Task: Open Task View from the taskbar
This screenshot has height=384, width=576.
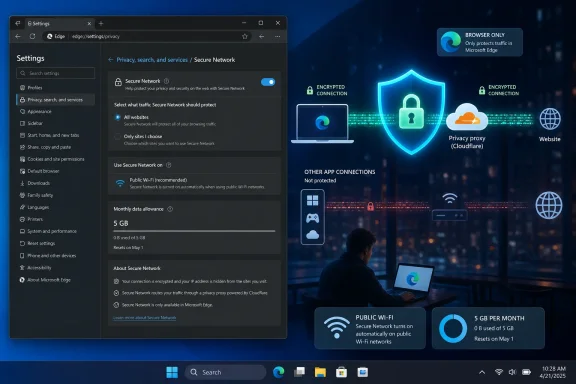Action: (x=299, y=372)
